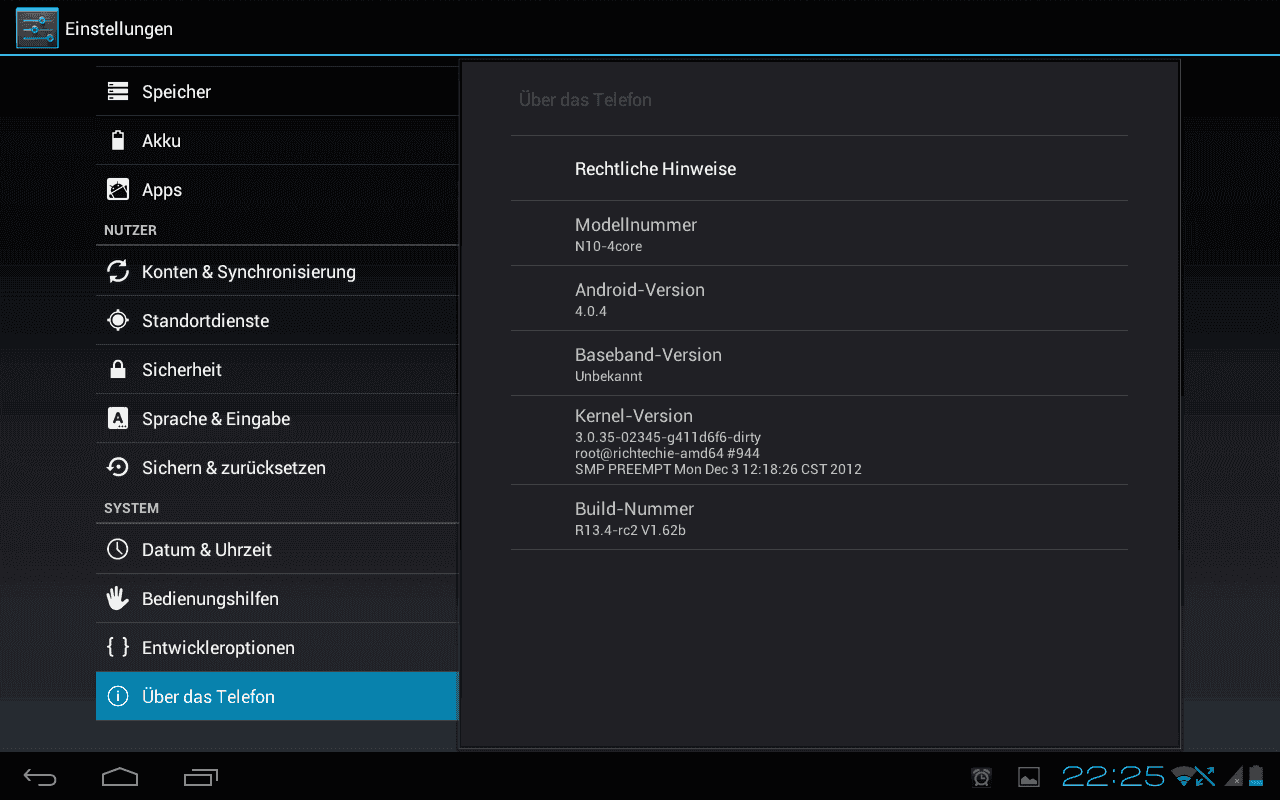Click the Sicherheit padlock icon
Screen dimensions: 1280x800
[118, 370]
